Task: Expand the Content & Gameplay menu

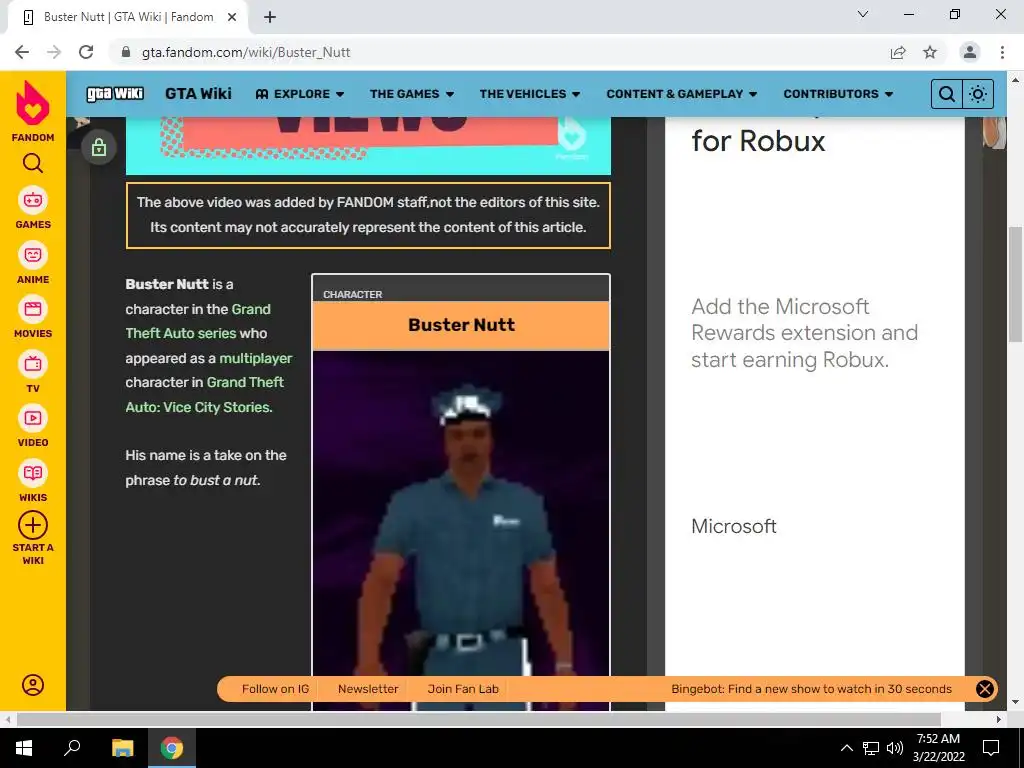Action: pyautogui.click(x=681, y=94)
